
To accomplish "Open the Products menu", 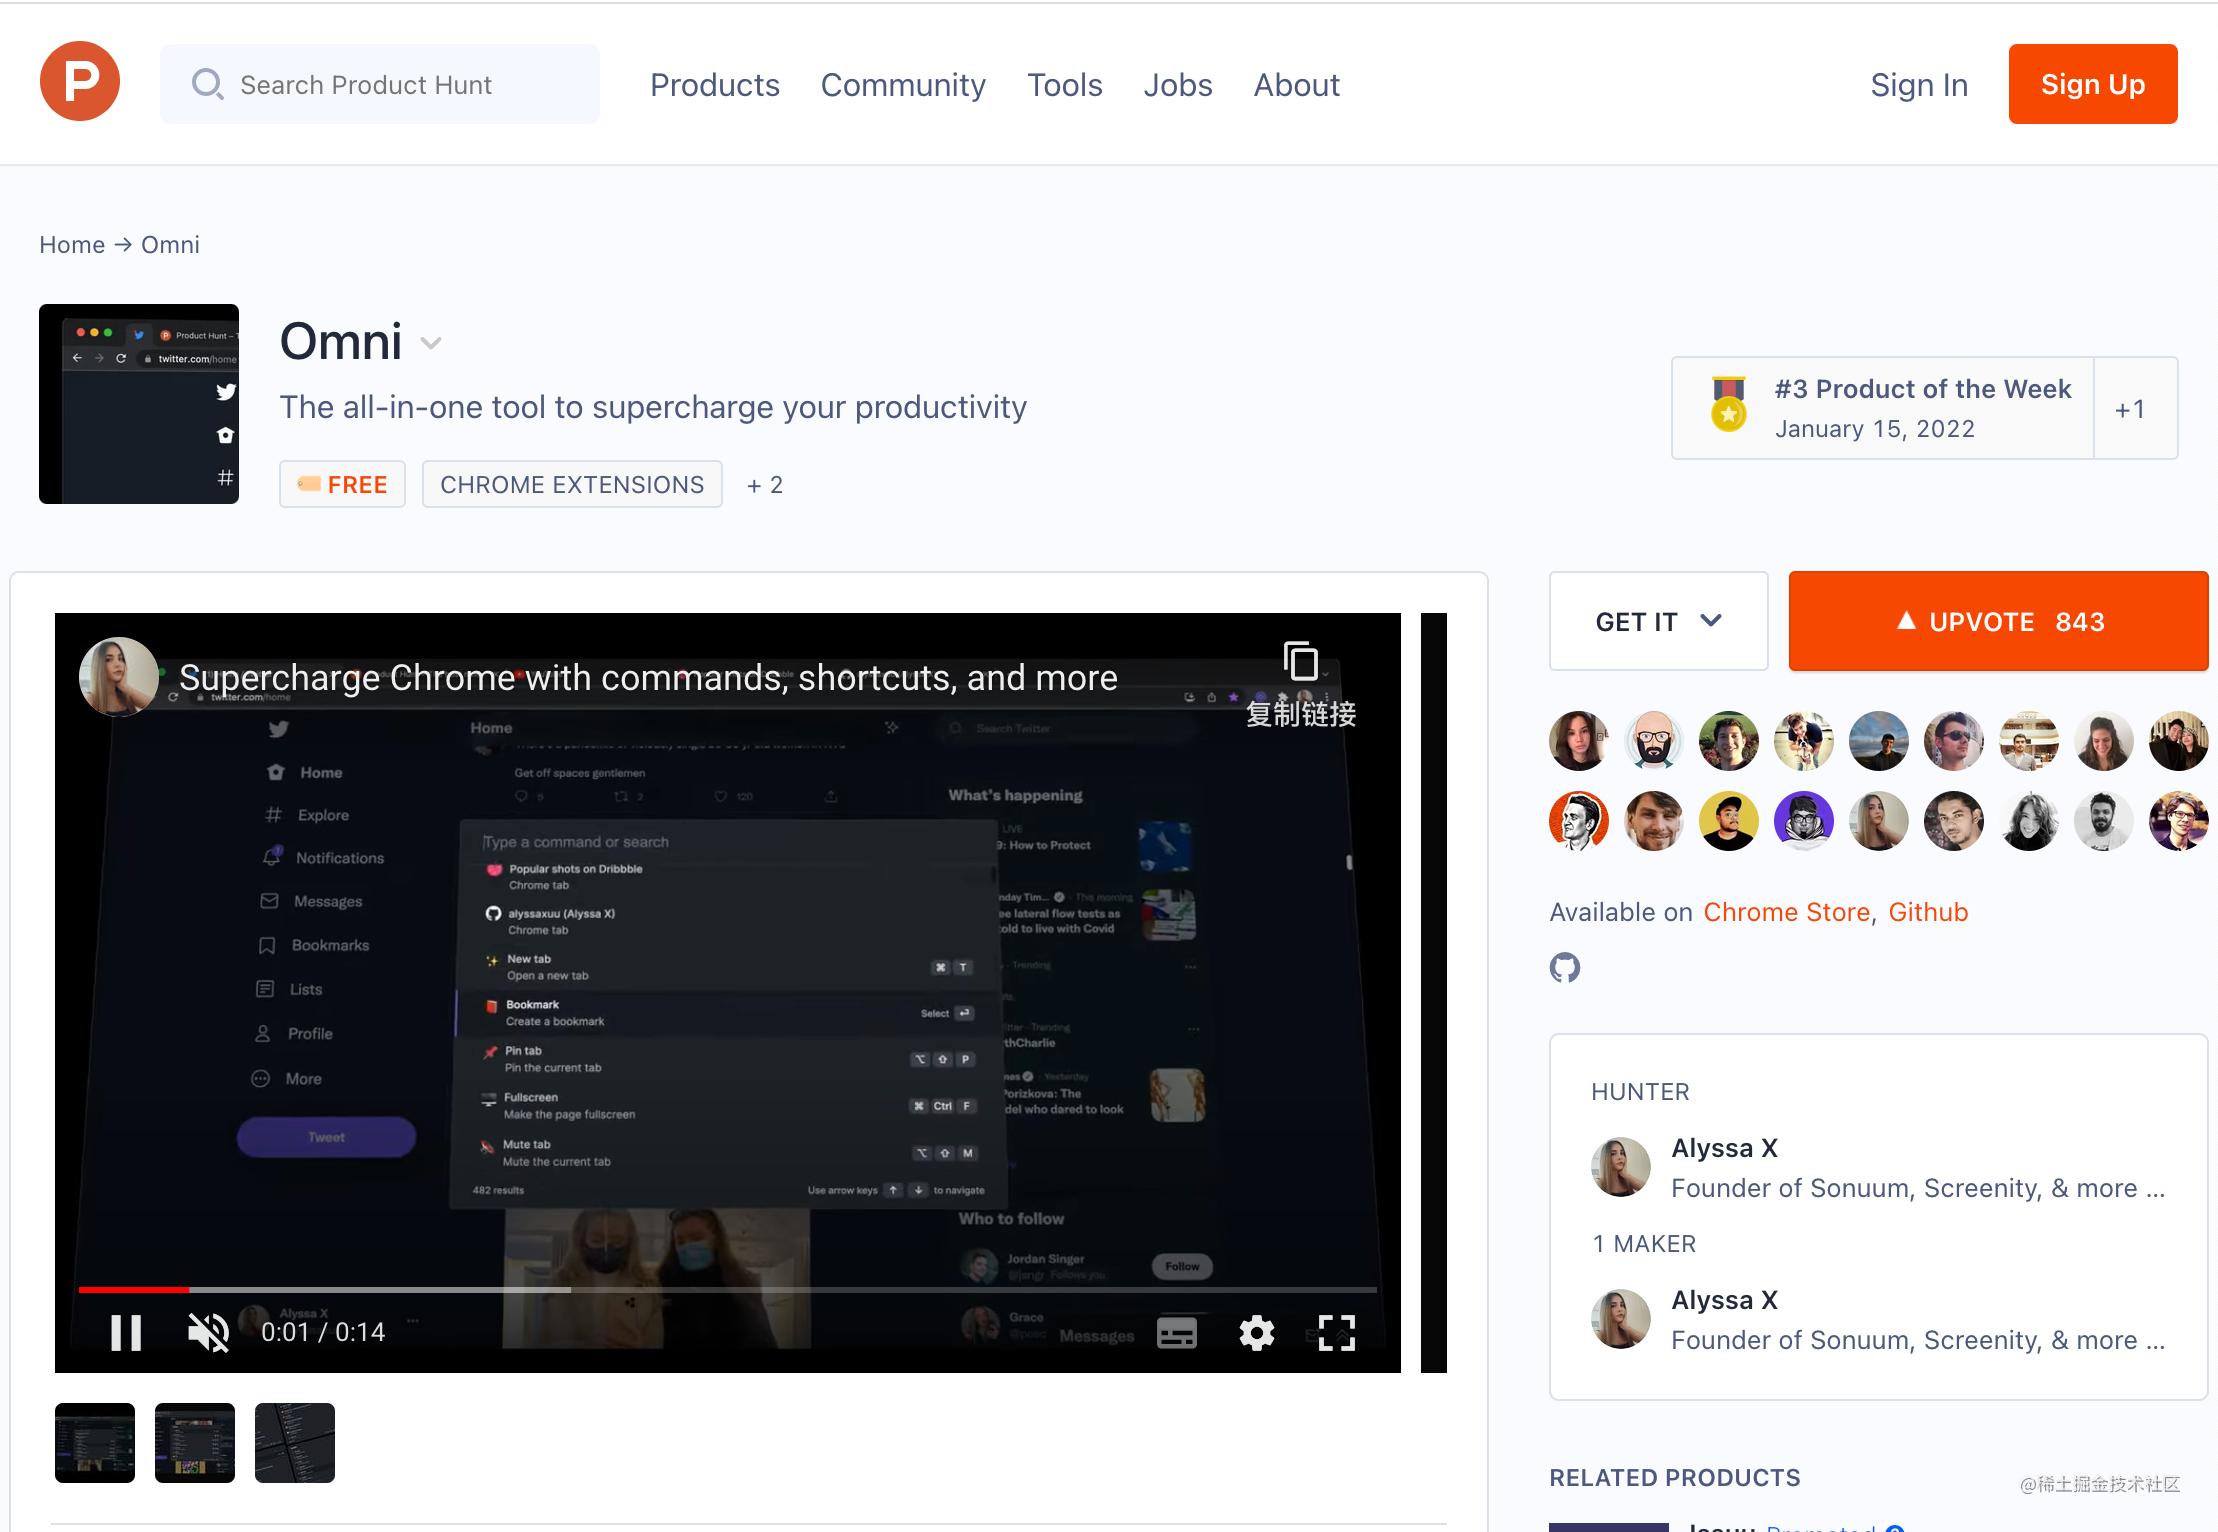I will (x=714, y=85).
